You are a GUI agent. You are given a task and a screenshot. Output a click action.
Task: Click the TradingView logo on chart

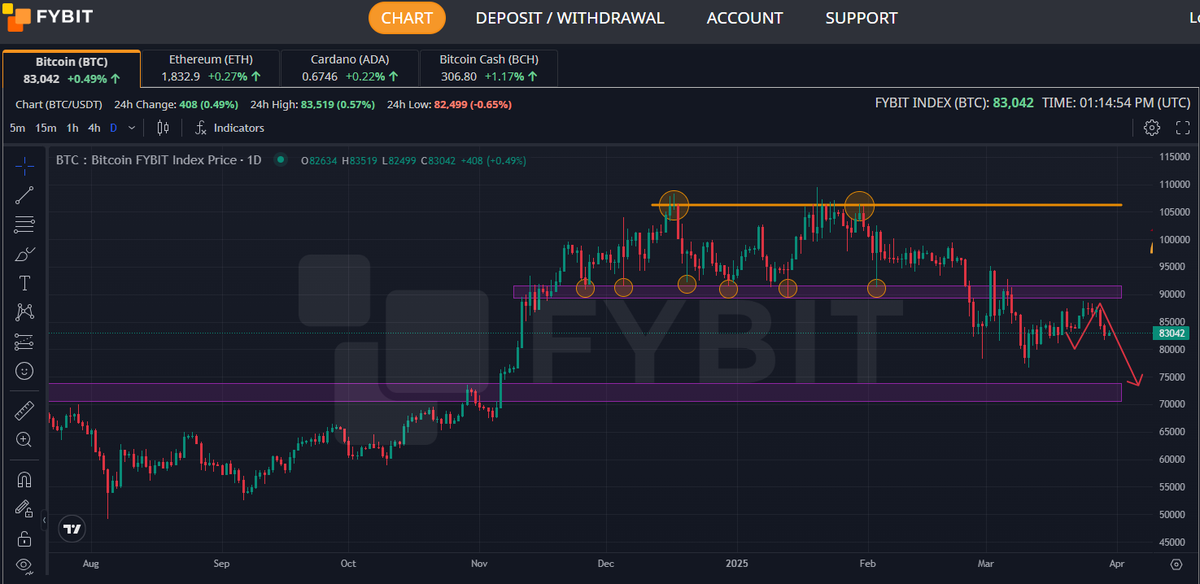pos(72,529)
